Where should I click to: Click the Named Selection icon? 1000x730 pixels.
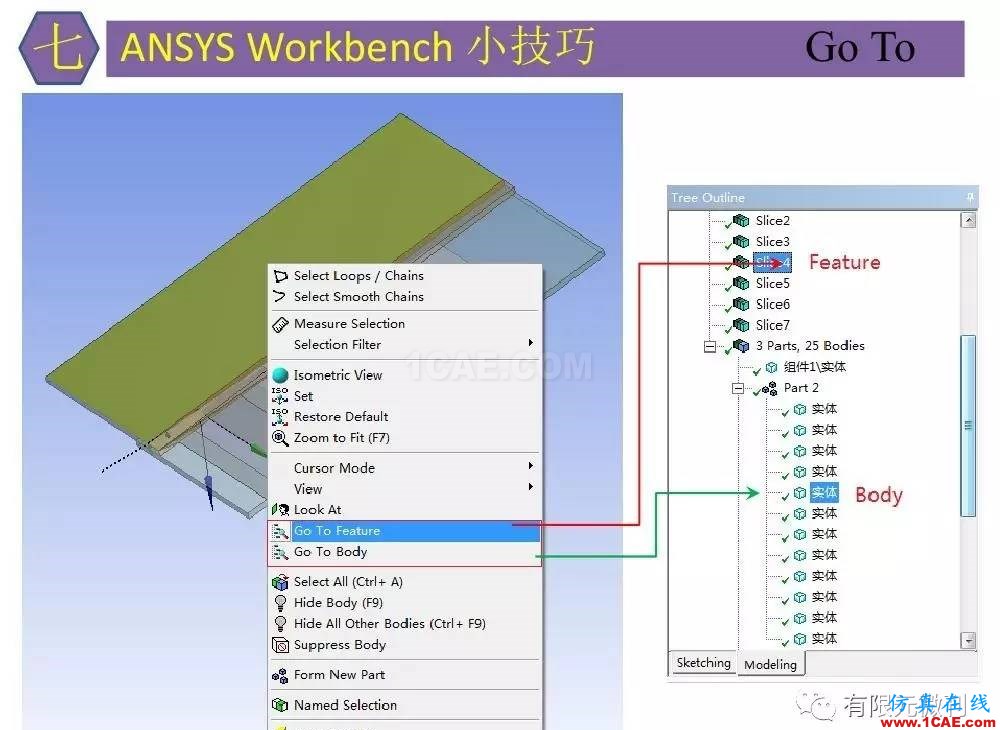[280, 705]
